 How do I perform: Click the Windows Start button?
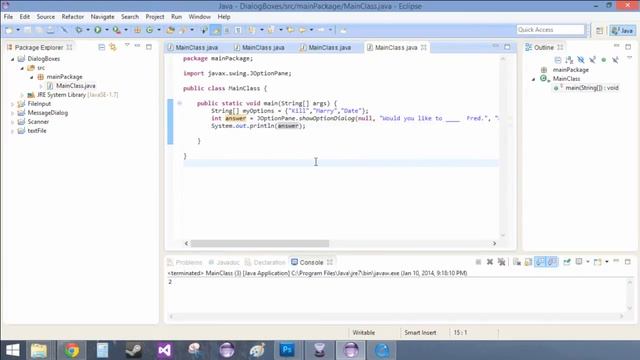pos(13,350)
